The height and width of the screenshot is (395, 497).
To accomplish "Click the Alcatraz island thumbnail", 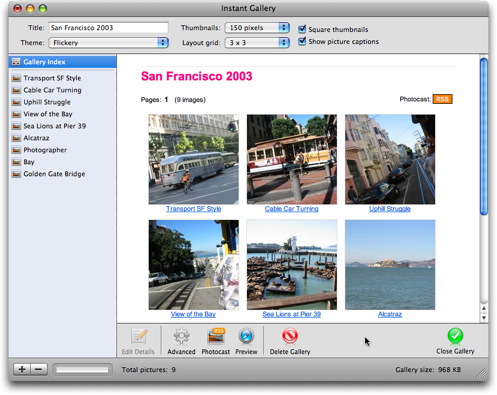I will [x=390, y=265].
